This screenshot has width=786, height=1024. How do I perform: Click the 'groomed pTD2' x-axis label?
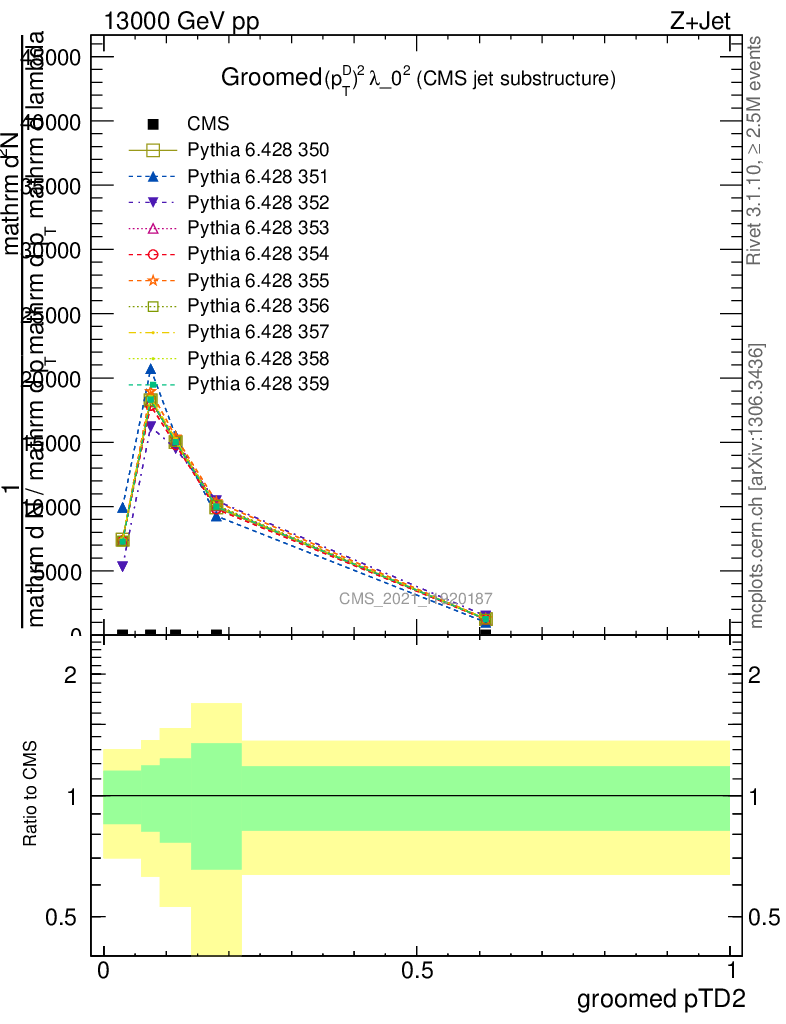661,999
